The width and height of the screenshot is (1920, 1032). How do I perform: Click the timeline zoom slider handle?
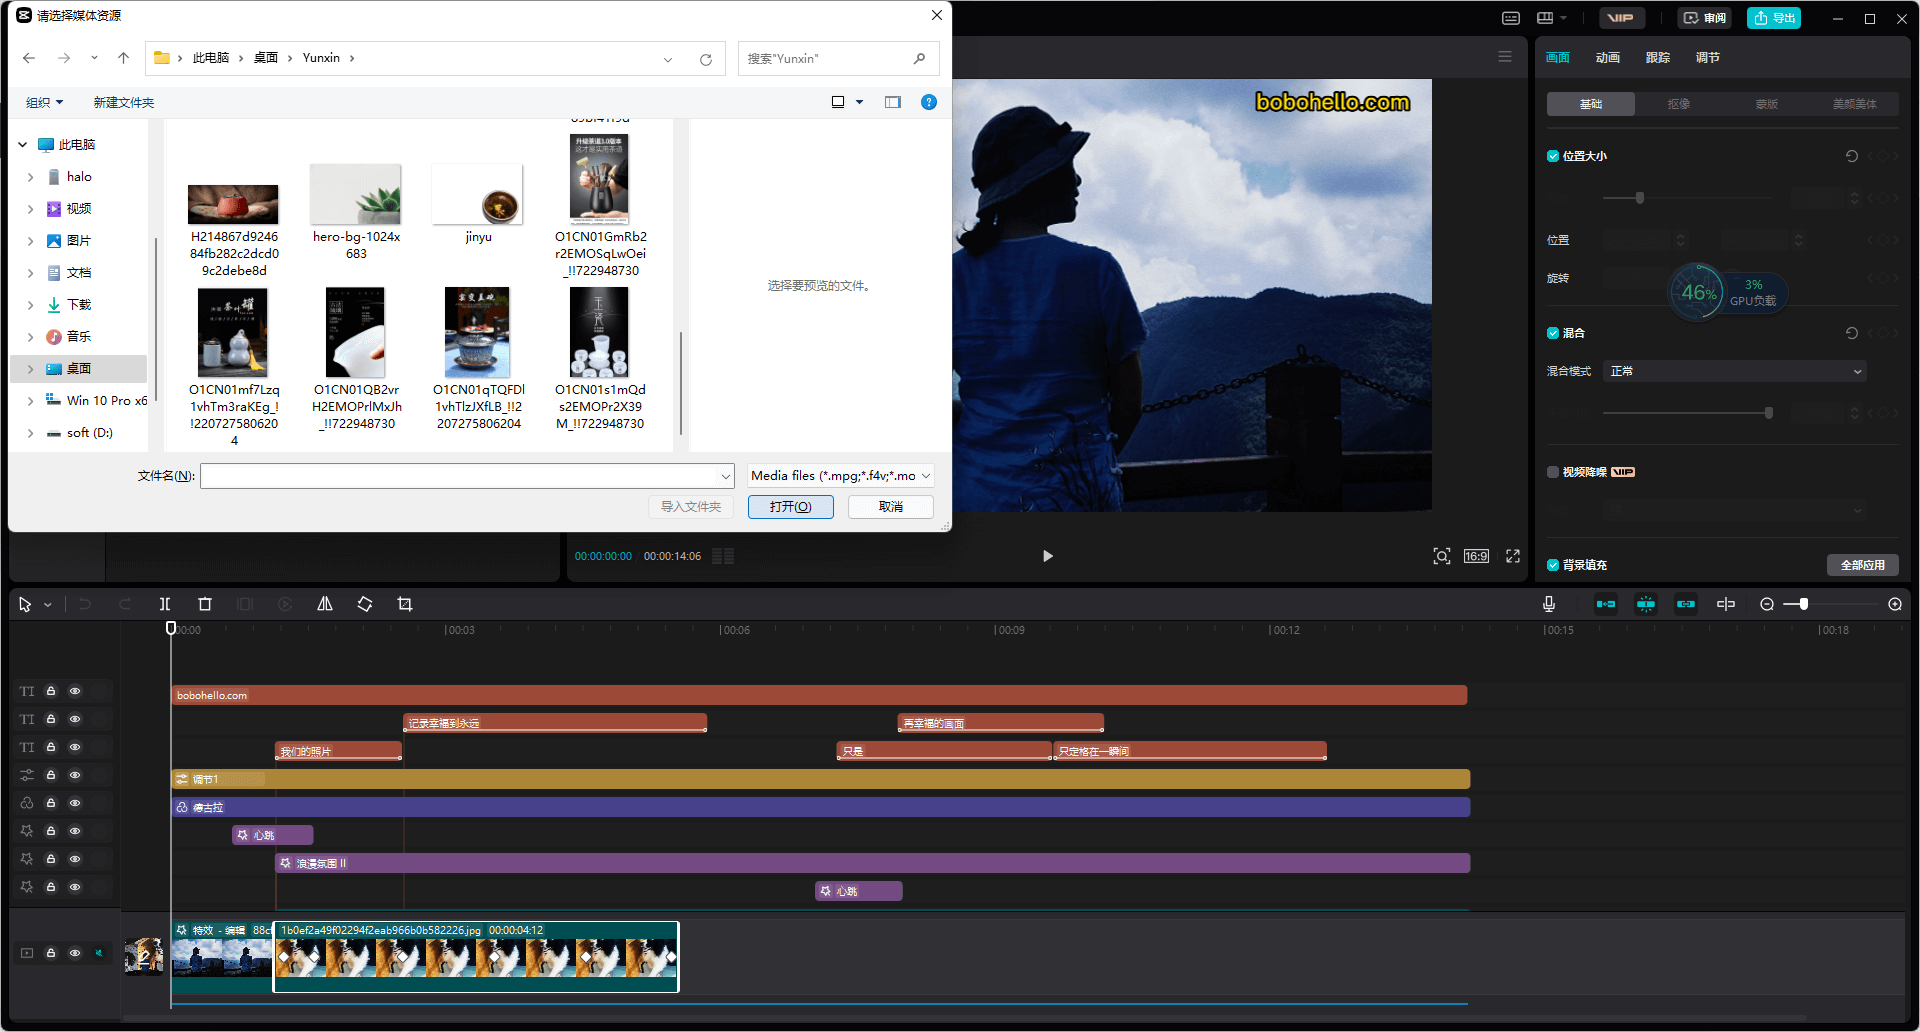[1803, 604]
